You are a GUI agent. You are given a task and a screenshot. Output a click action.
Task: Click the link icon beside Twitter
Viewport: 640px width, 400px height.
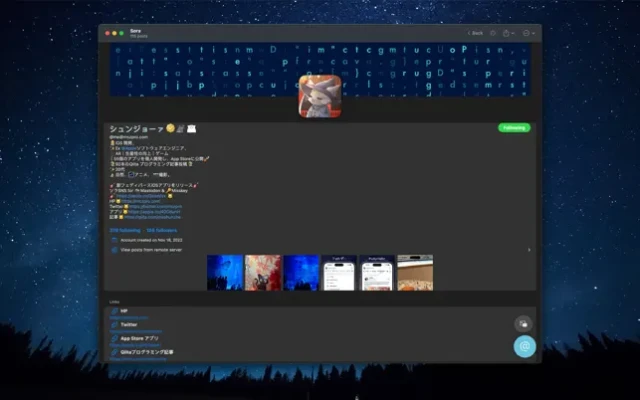pos(115,324)
